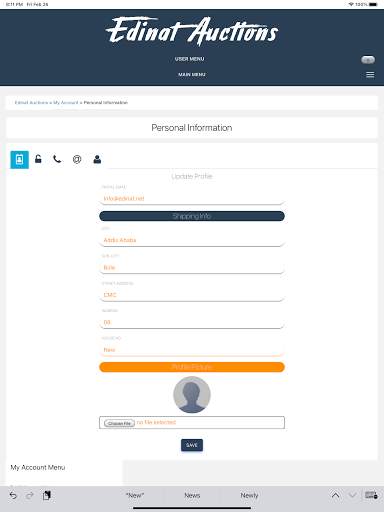Go to My Account breadcrumb link
This screenshot has height=512, width=384.
pos(66,103)
